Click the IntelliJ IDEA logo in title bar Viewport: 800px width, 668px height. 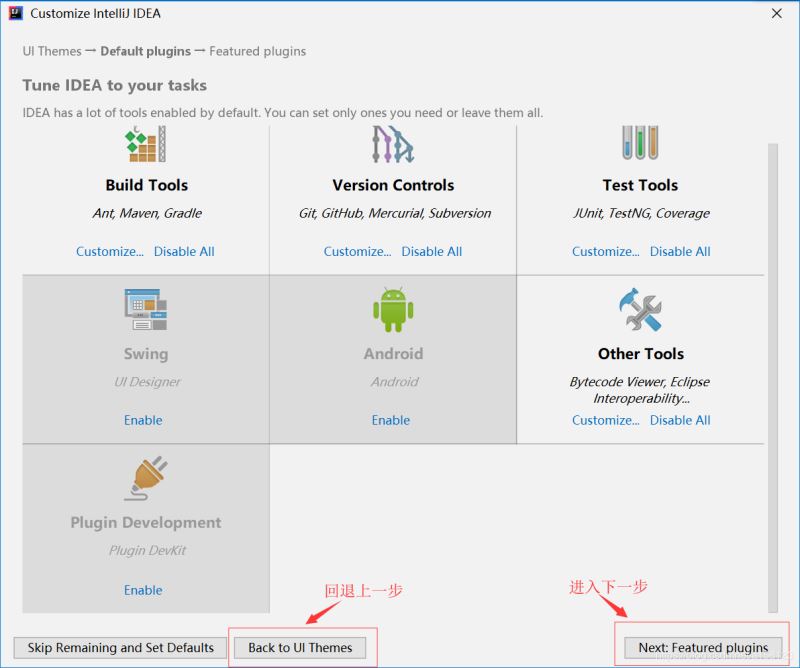pyautogui.click(x=14, y=14)
